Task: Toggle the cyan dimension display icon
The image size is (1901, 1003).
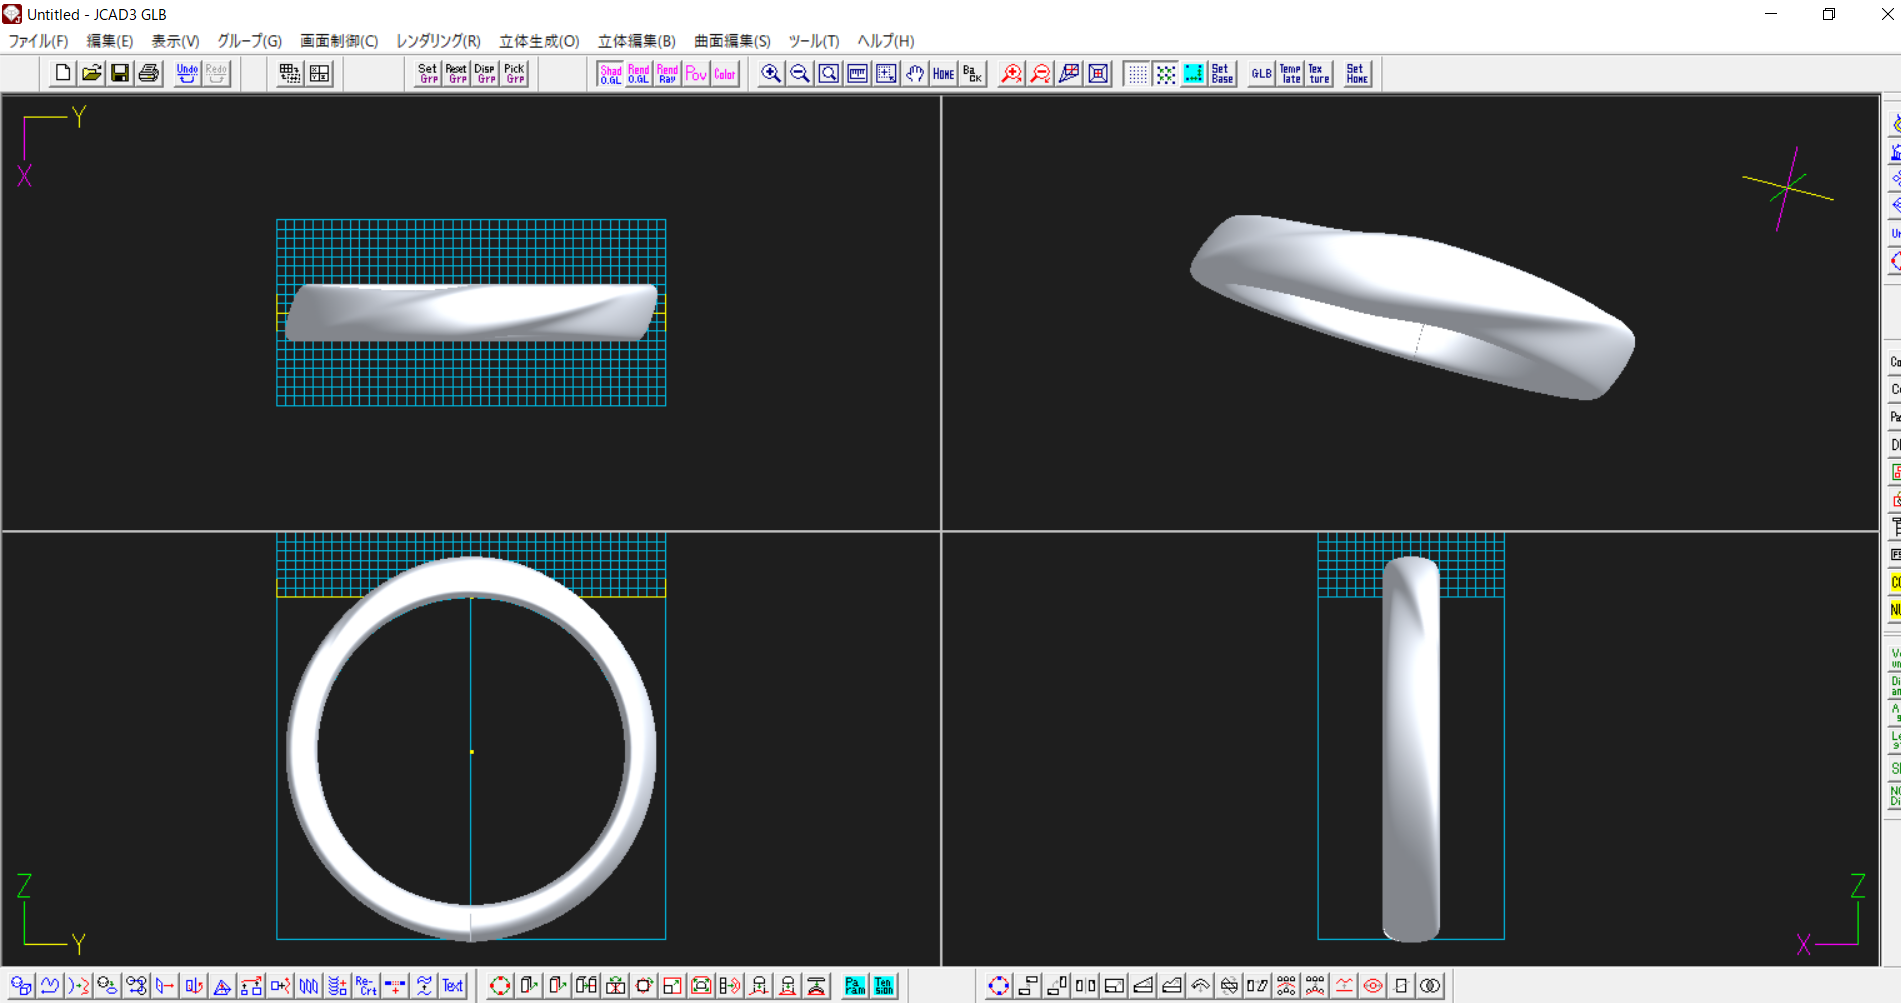Action: tap(1194, 73)
